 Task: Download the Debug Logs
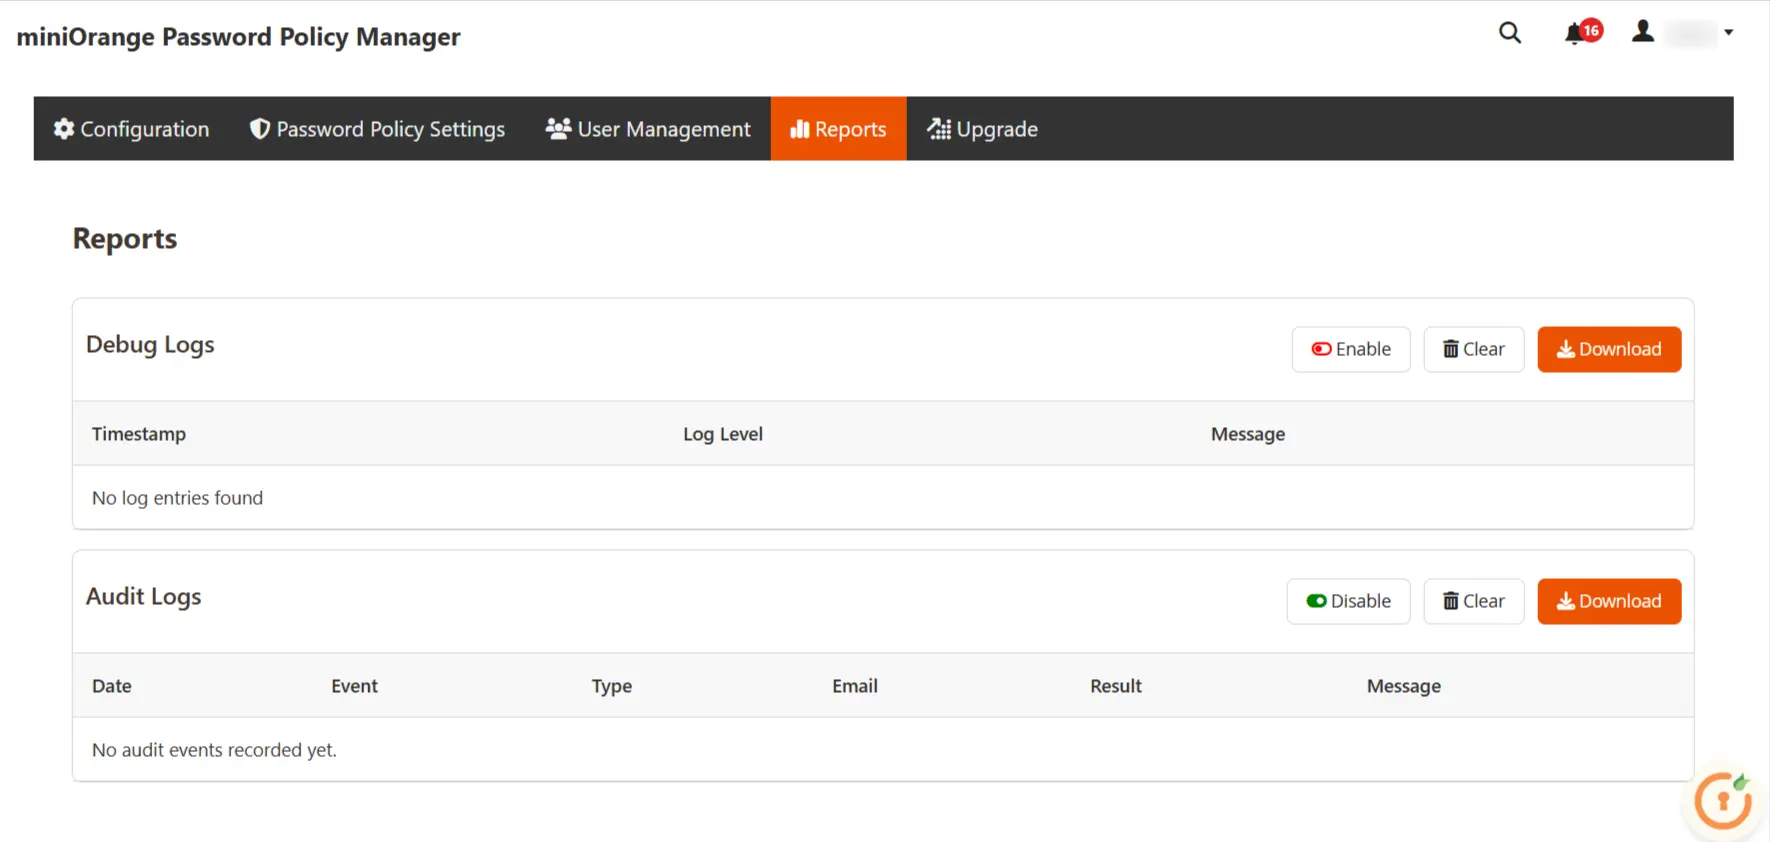click(1609, 349)
